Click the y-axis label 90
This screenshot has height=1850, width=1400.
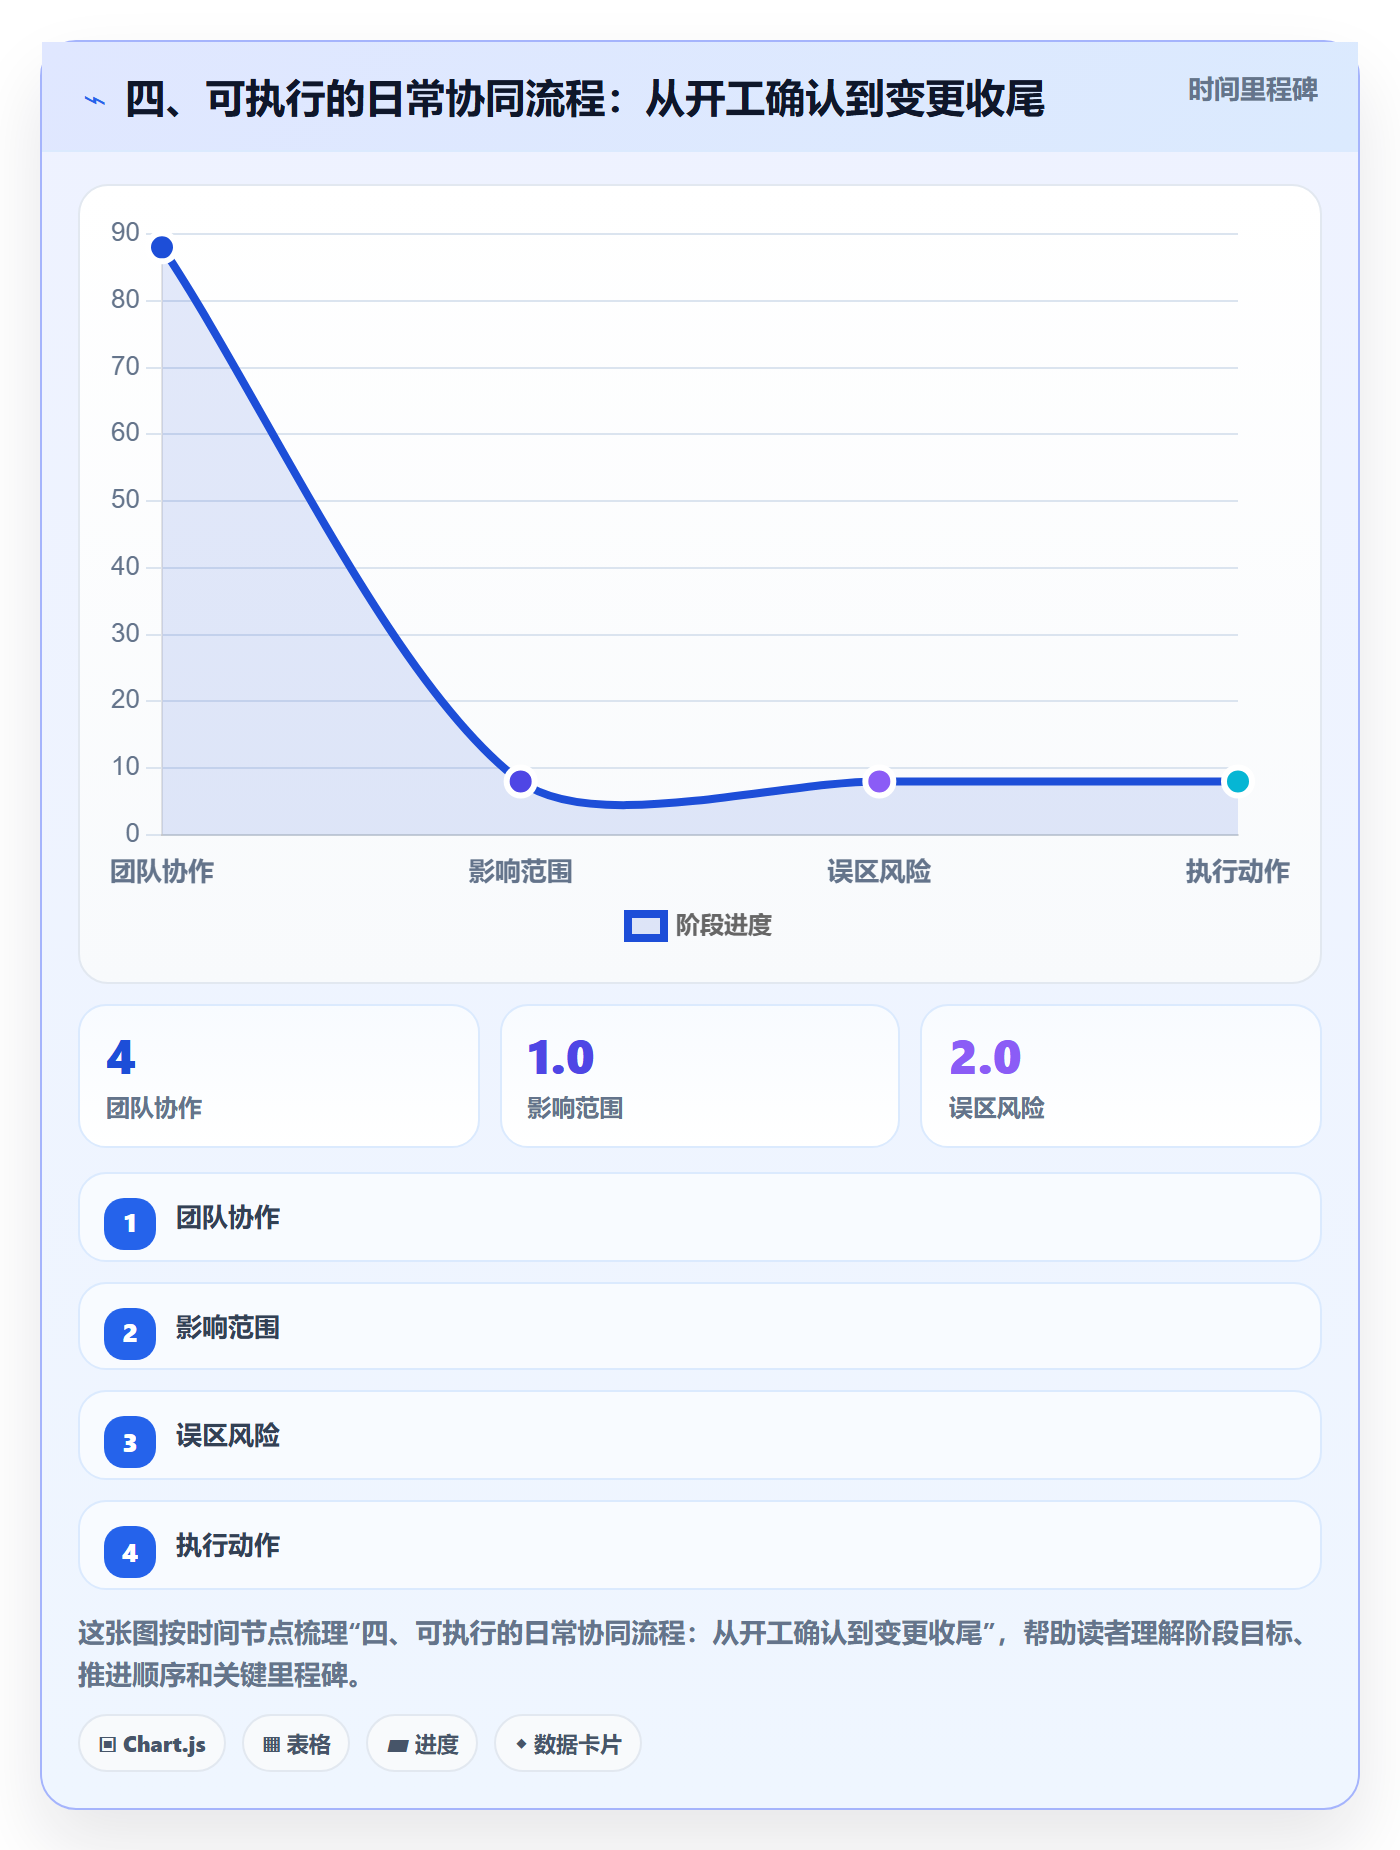coord(125,232)
